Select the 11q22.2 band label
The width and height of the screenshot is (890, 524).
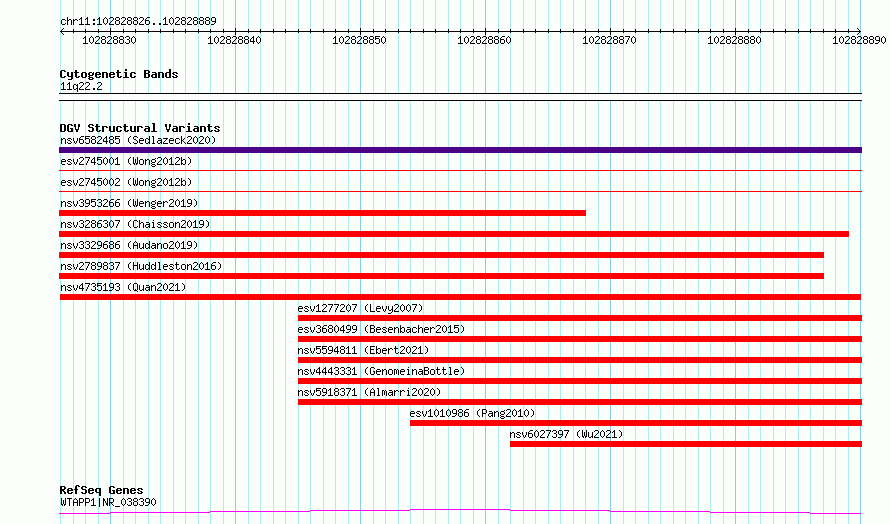point(81,86)
